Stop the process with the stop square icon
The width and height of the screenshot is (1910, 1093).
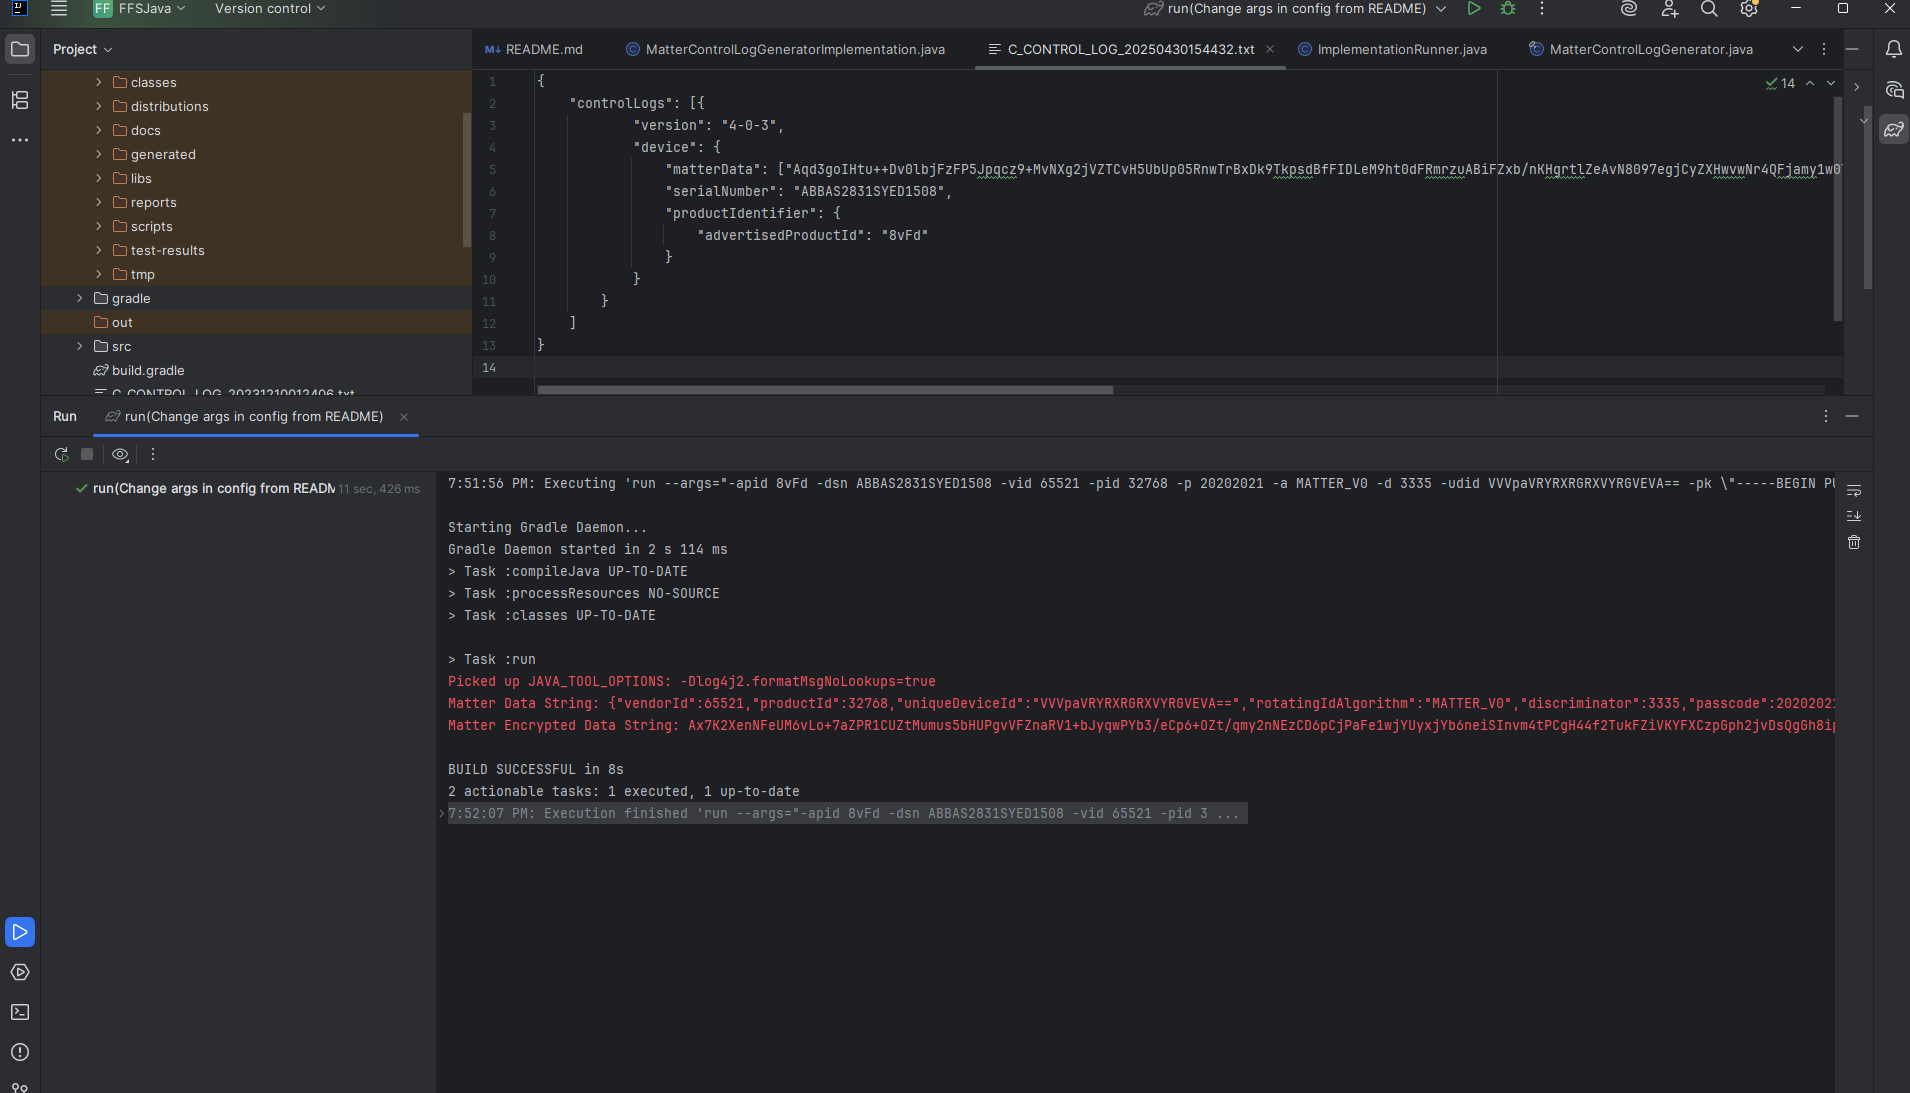(x=87, y=454)
